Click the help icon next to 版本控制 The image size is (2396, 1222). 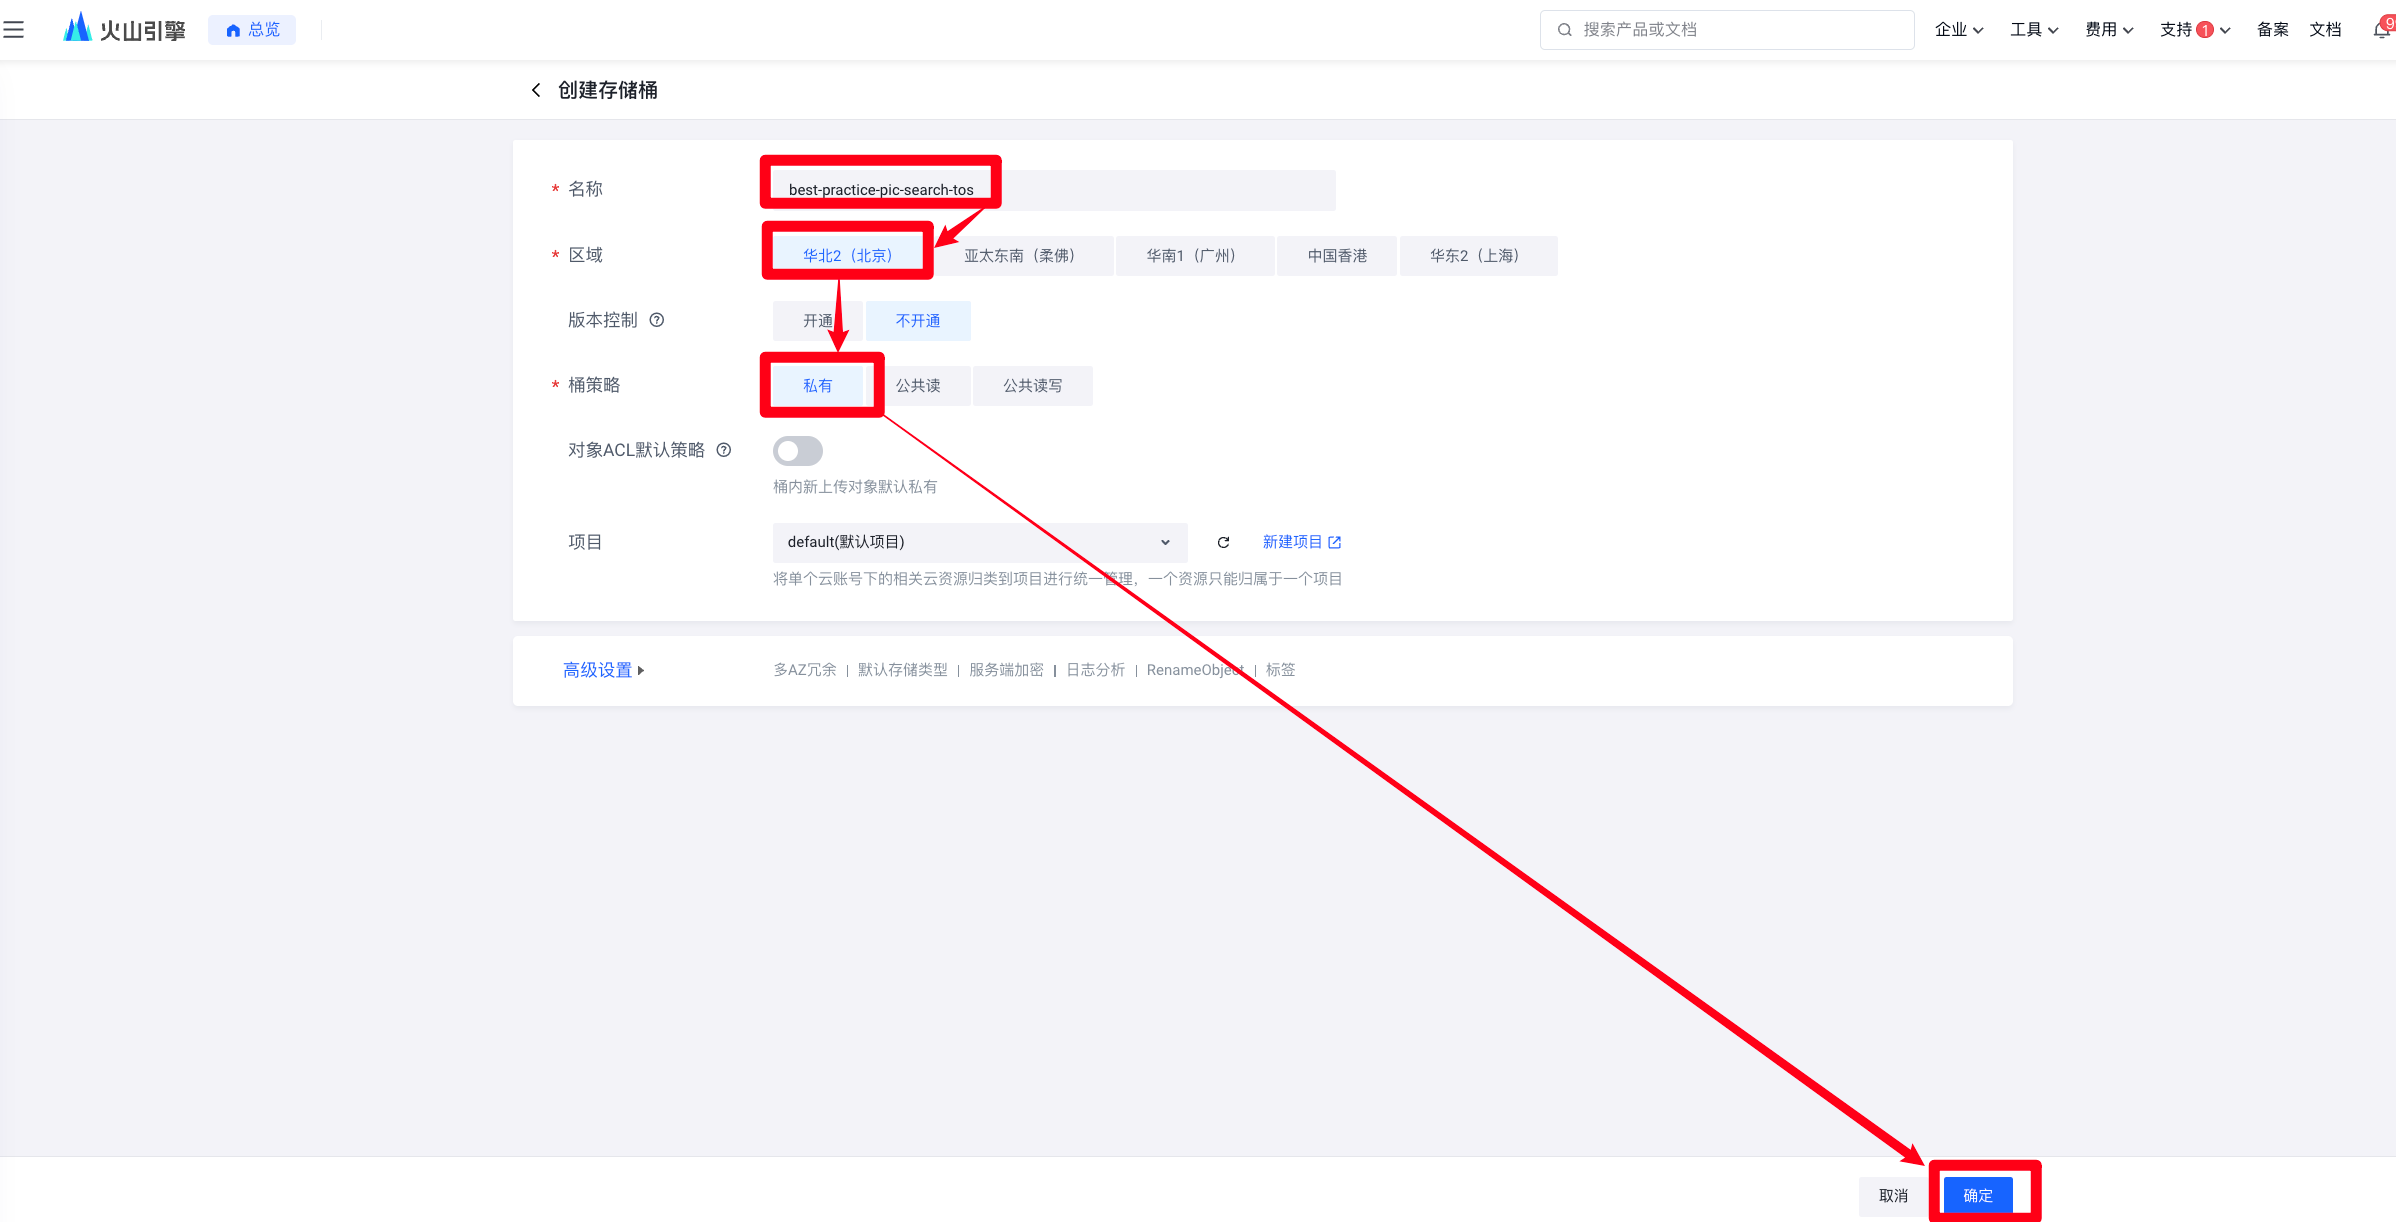coord(657,320)
